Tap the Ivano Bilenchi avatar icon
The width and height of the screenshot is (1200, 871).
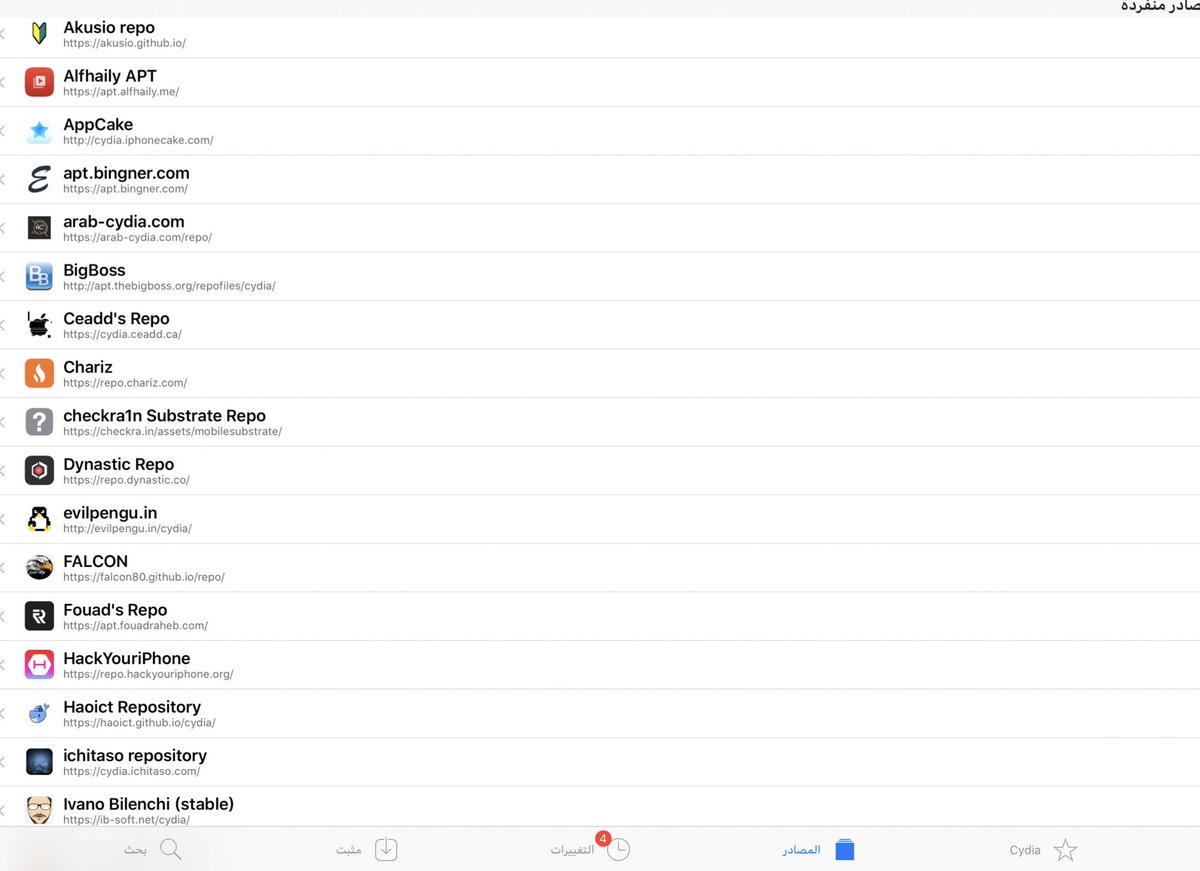(39, 810)
